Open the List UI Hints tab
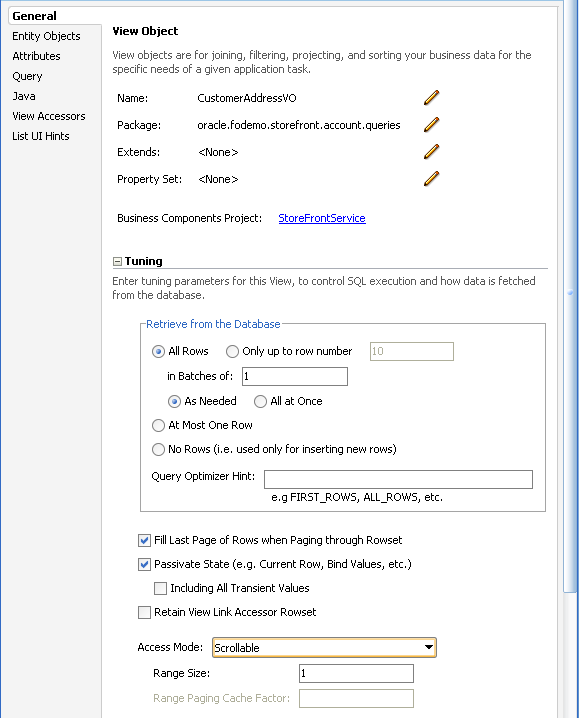 tap(41, 136)
